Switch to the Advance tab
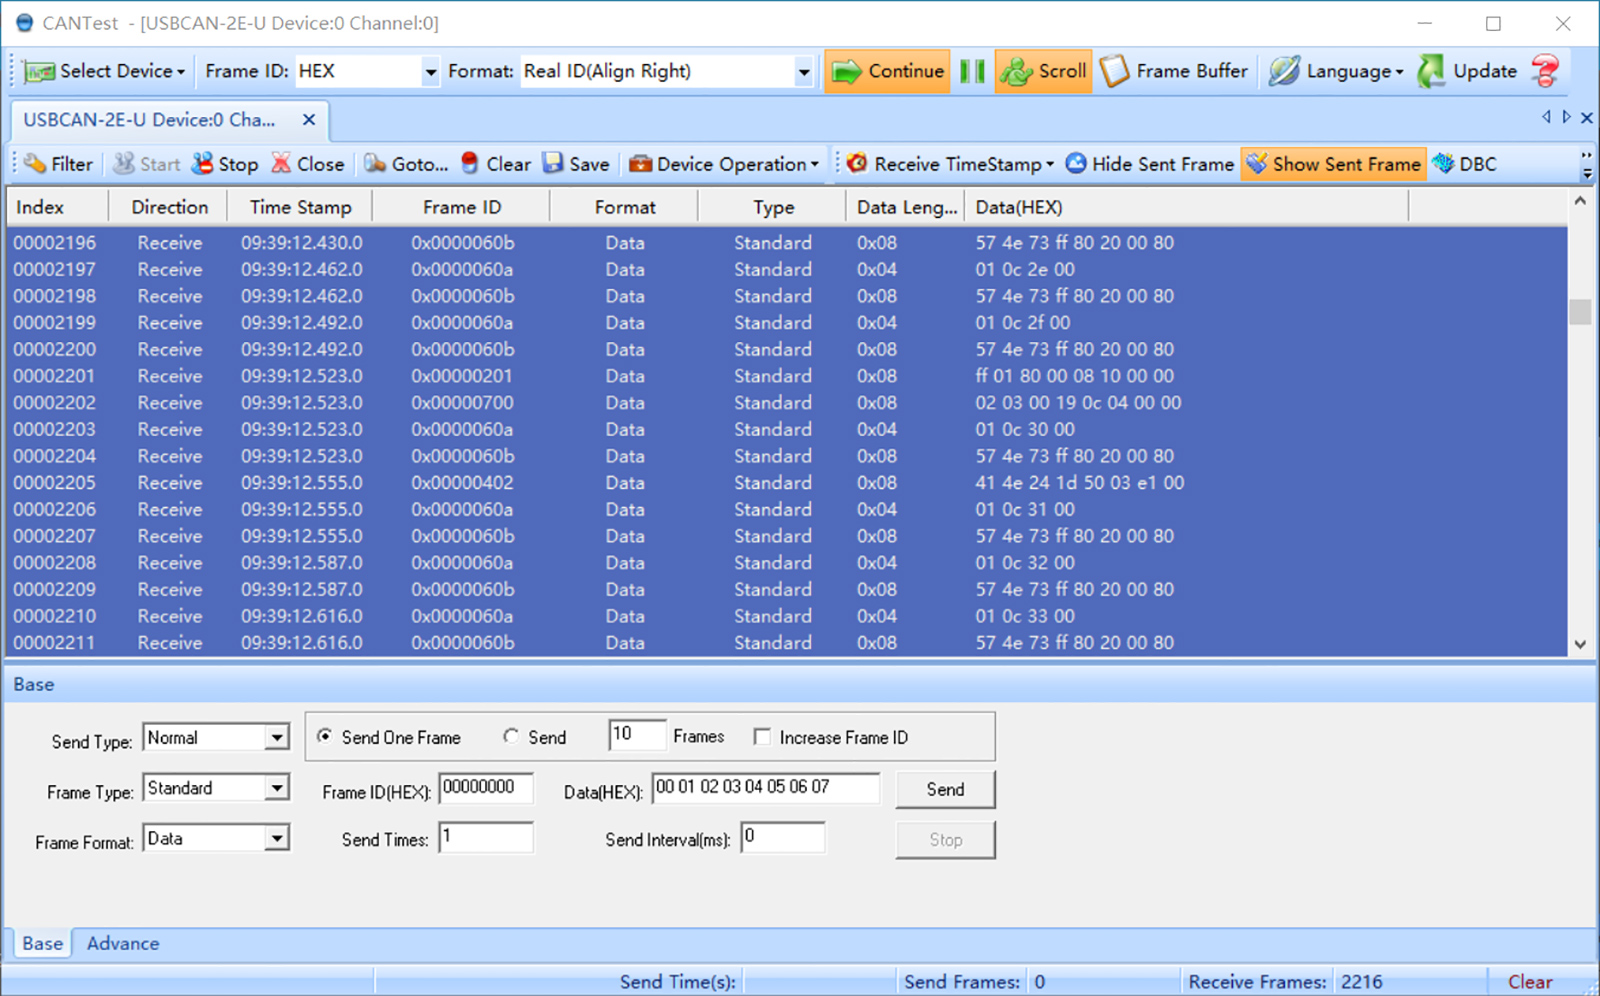Viewport: 1600px width, 996px height. pyautogui.click(x=122, y=943)
